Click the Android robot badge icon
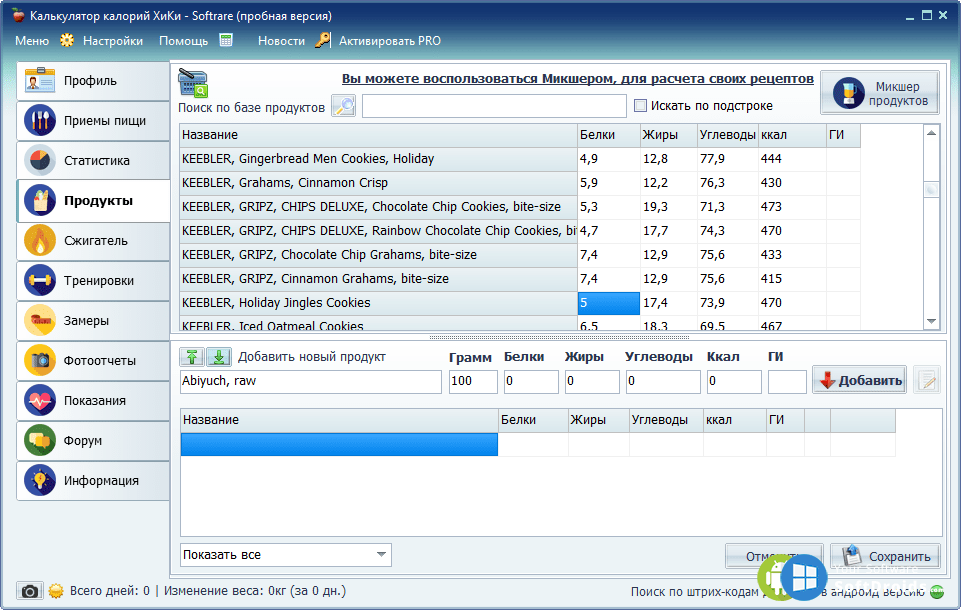Viewport: 961px width, 610px height. click(773, 578)
